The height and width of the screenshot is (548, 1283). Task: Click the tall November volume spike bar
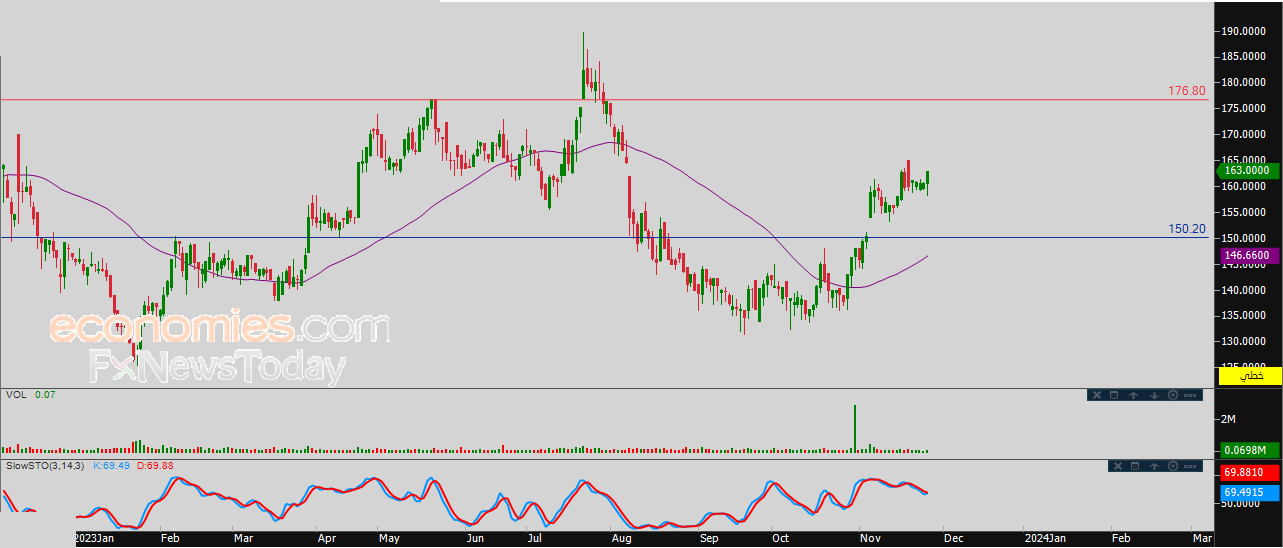coord(855,428)
